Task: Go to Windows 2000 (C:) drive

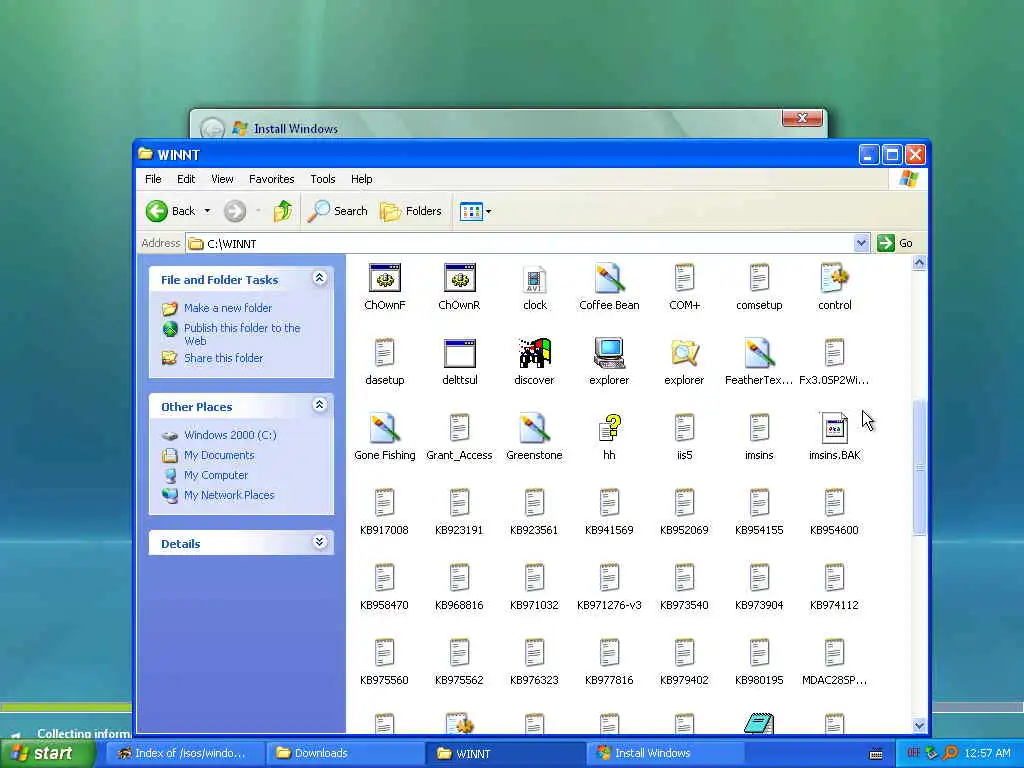Action: (x=230, y=435)
